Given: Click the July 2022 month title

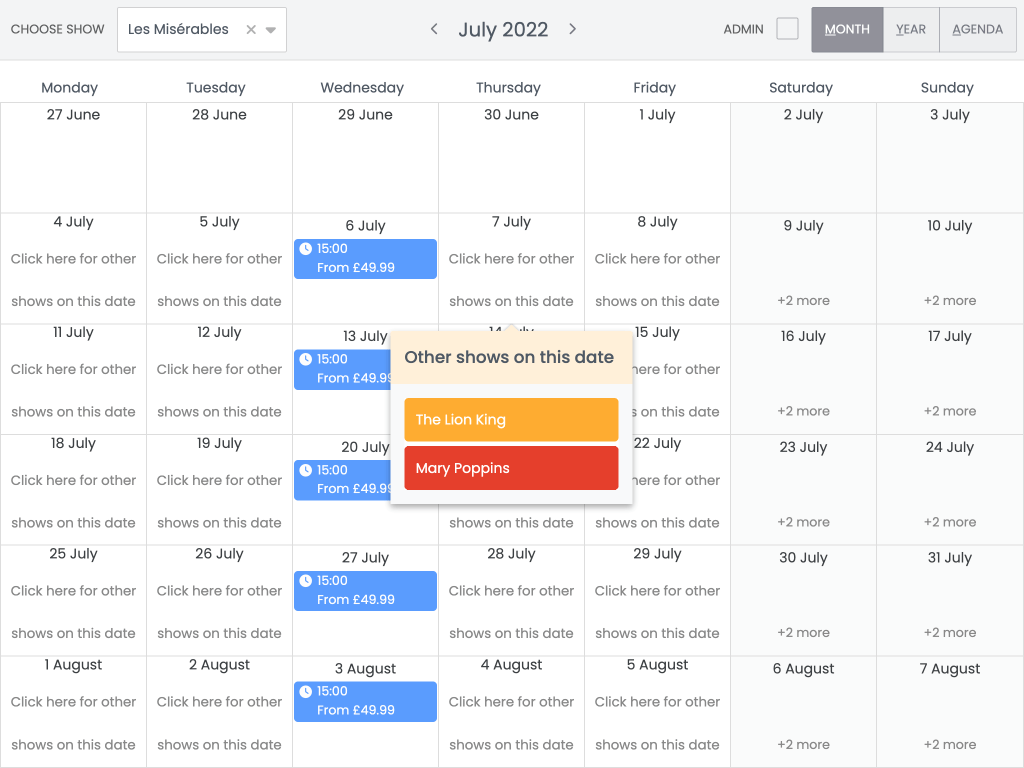Looking at the screenshot, I should coord(503,29).
